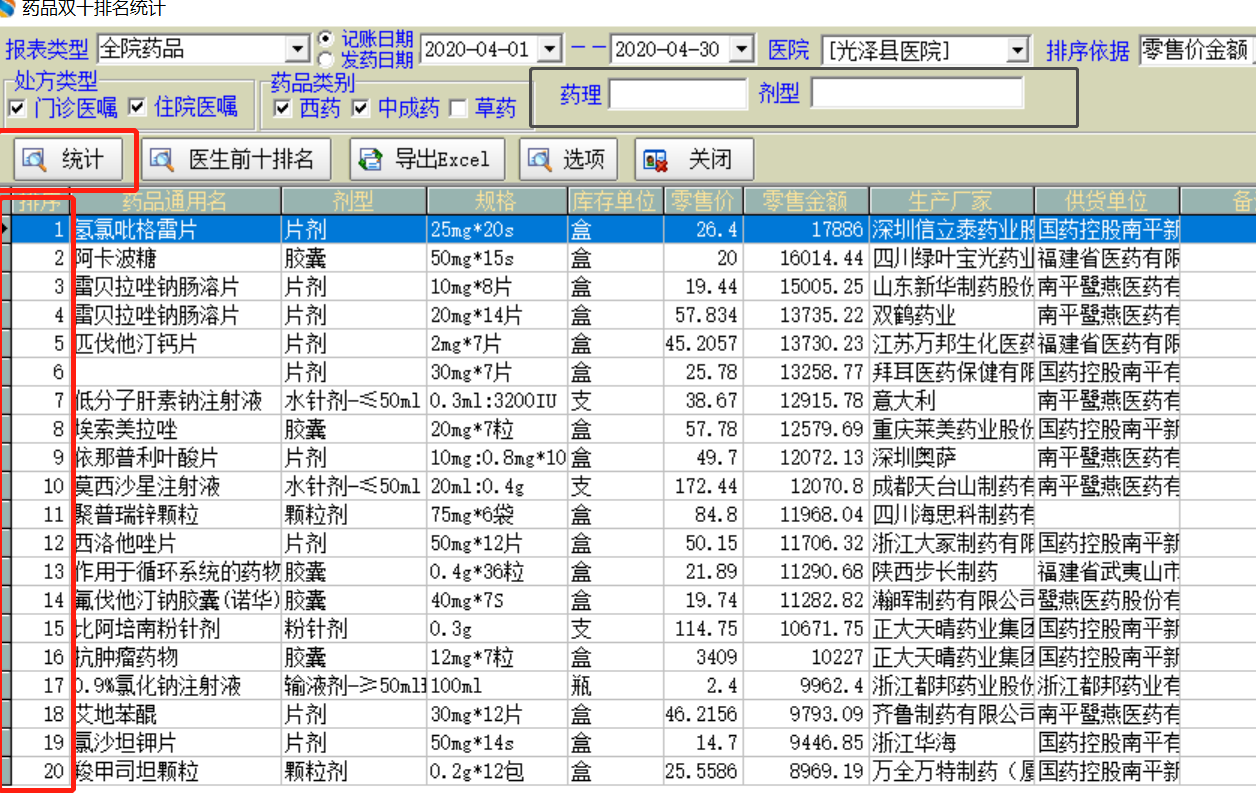Click the 导出Excel button icon

point(371,160)
